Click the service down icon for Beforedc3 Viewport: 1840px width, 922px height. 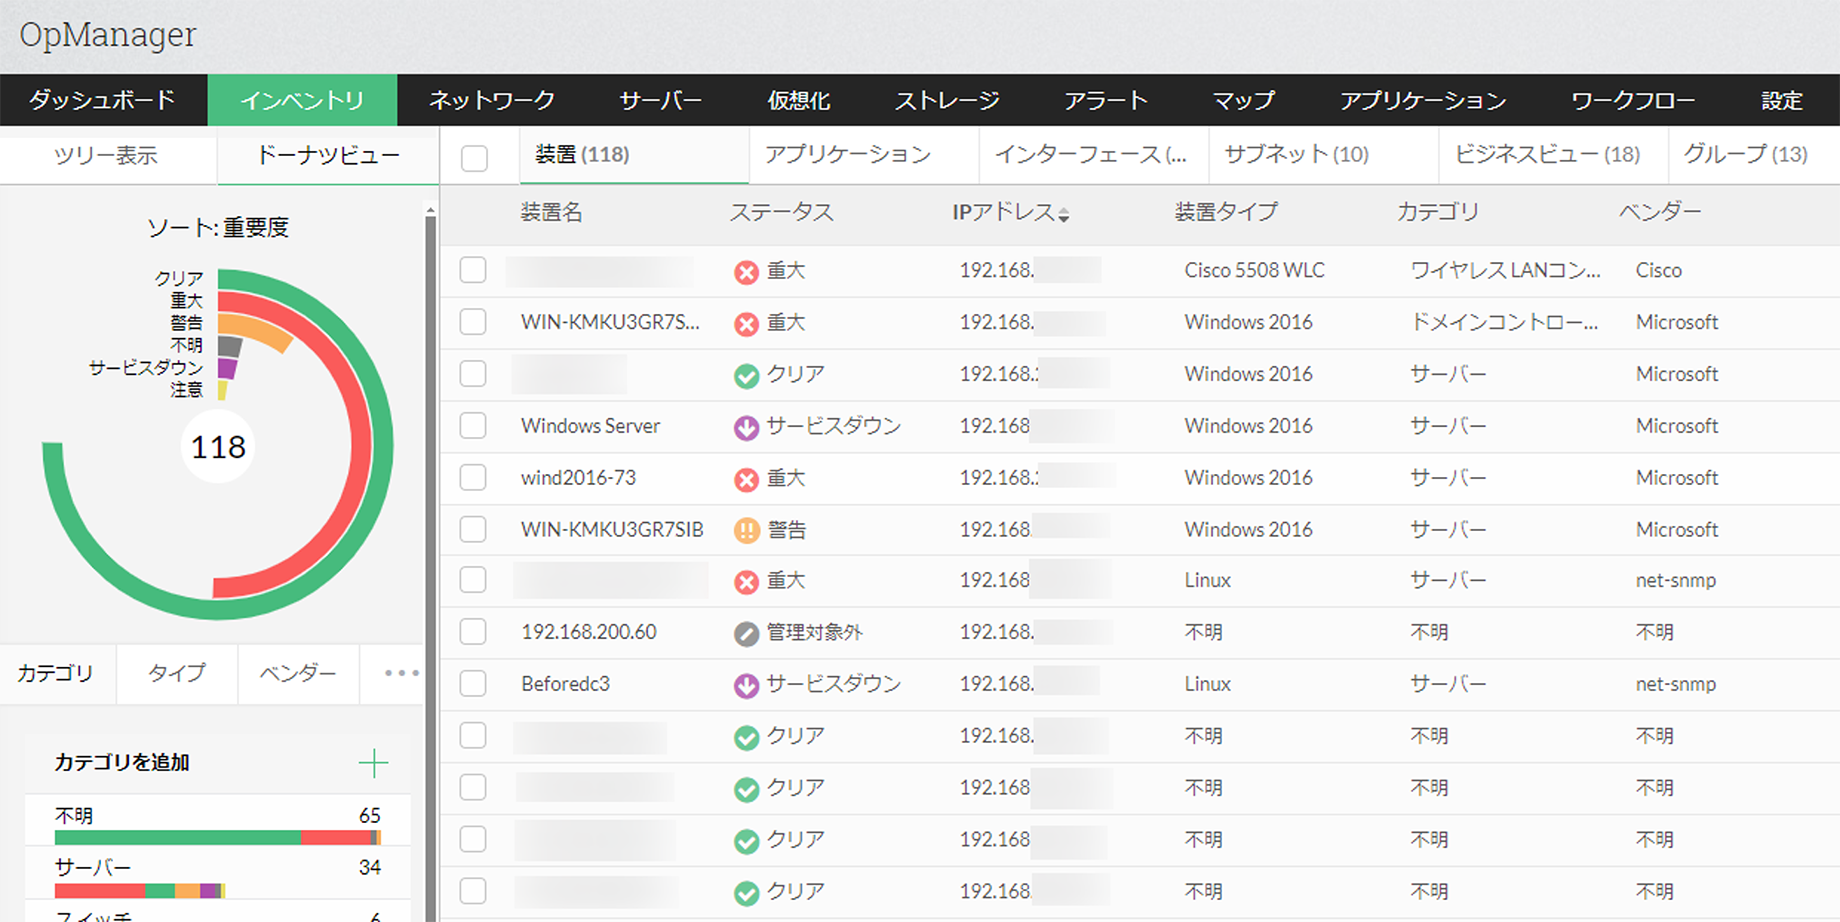click(746, 686)
